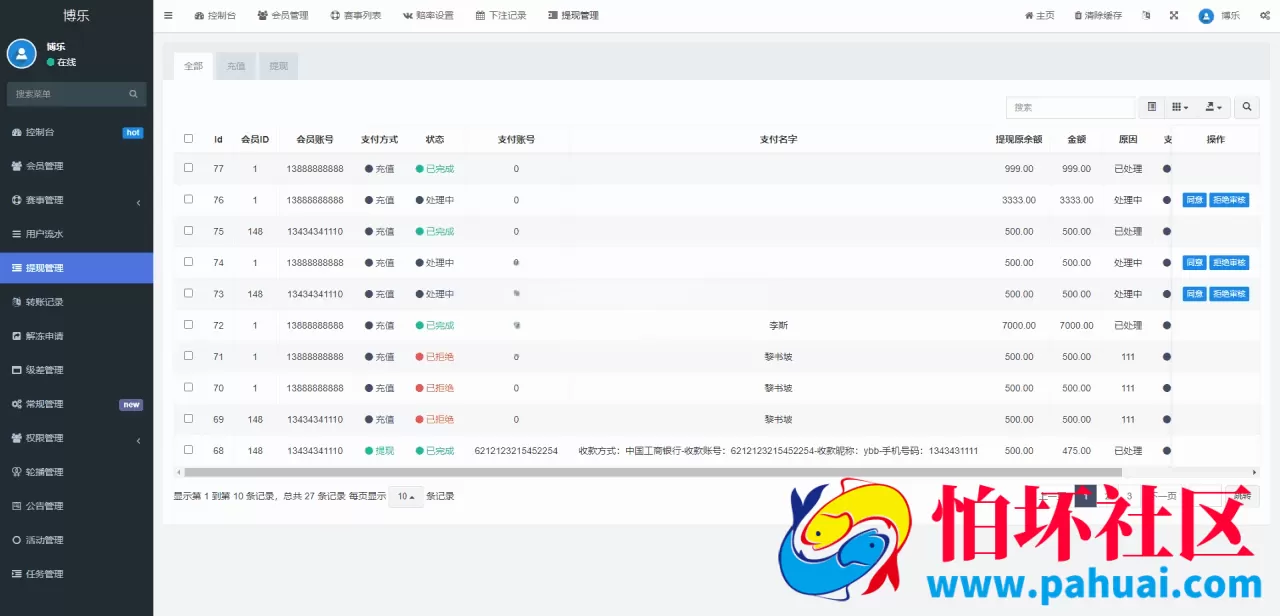Open 公告管理 in the left sidebar
The height and width of the screenshot is (616, 1280).
(76, 506)
